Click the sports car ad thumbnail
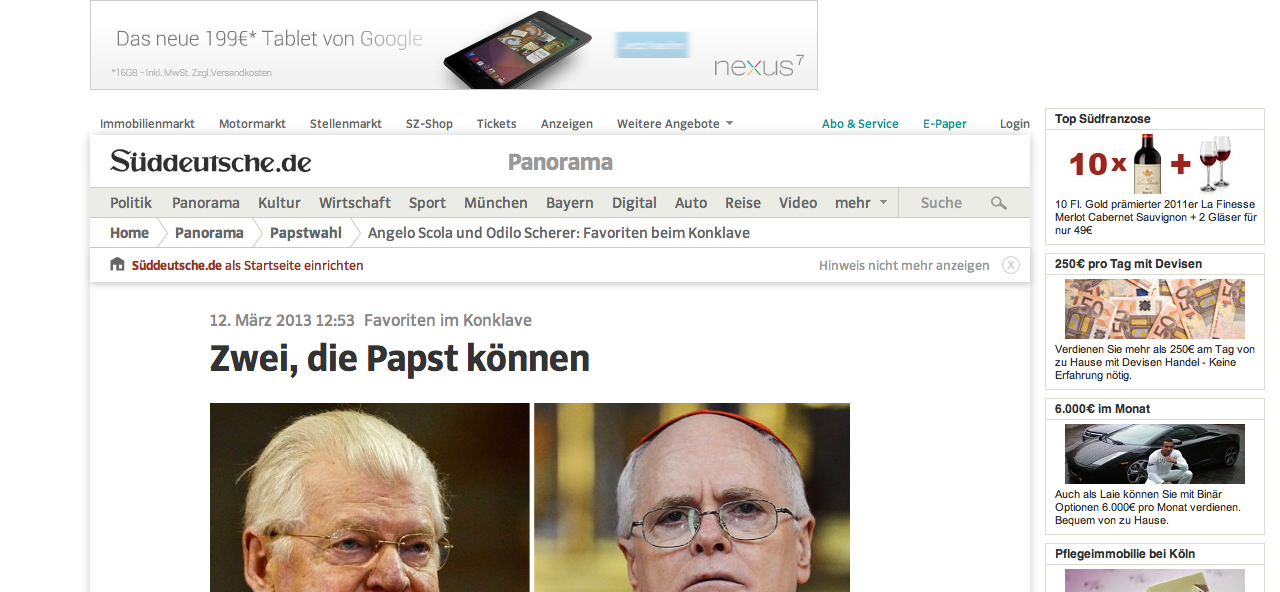The height and width of the screenshot is (592, 1280). [x=1155, y=454]
